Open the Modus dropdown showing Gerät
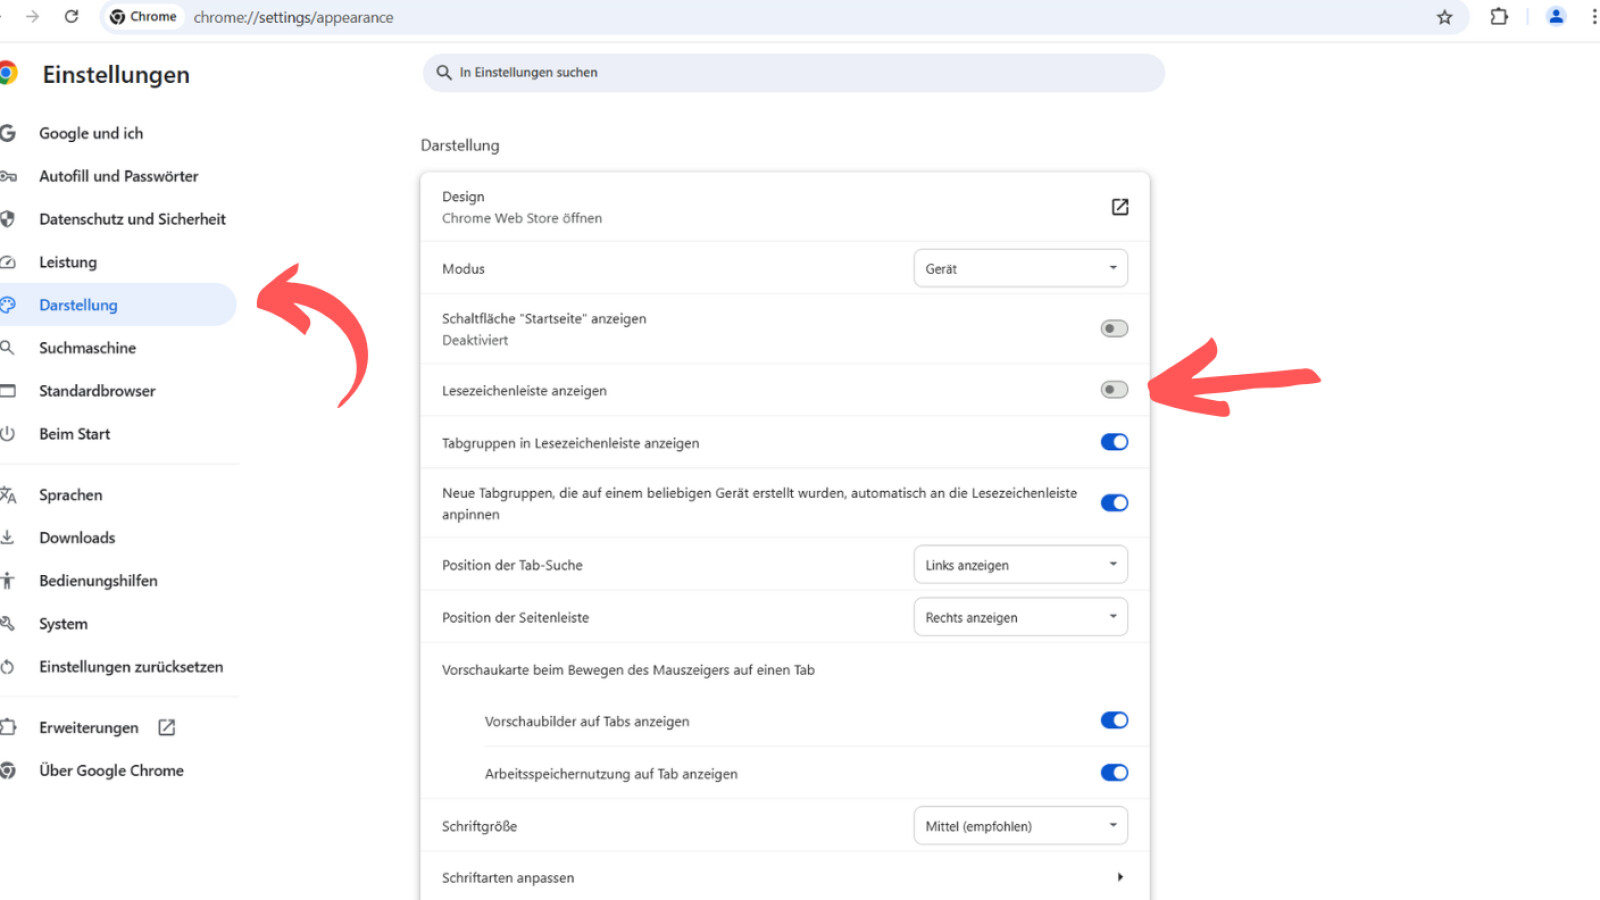Image resolution: width=1600 pixels, height=900 pixels. coord(1020,269)
